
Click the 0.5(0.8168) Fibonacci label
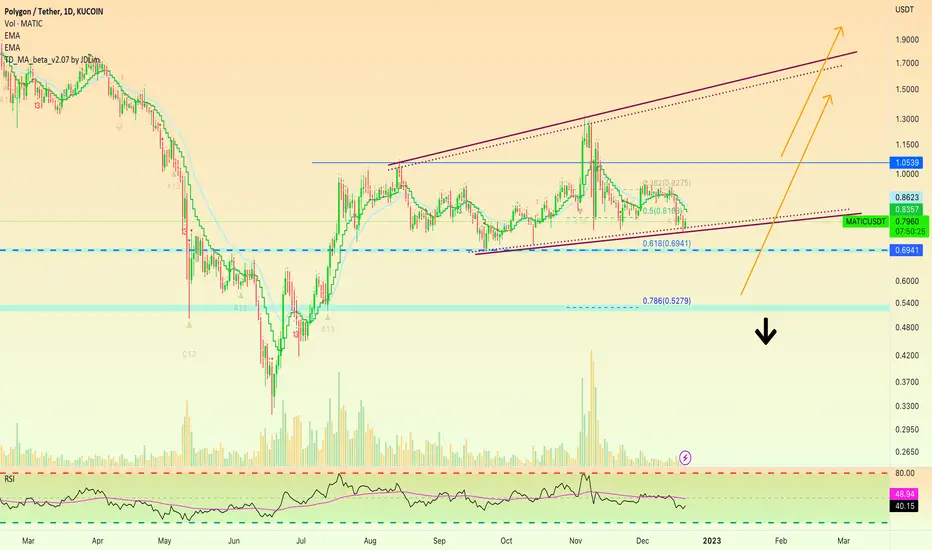[x=662, y=211]
